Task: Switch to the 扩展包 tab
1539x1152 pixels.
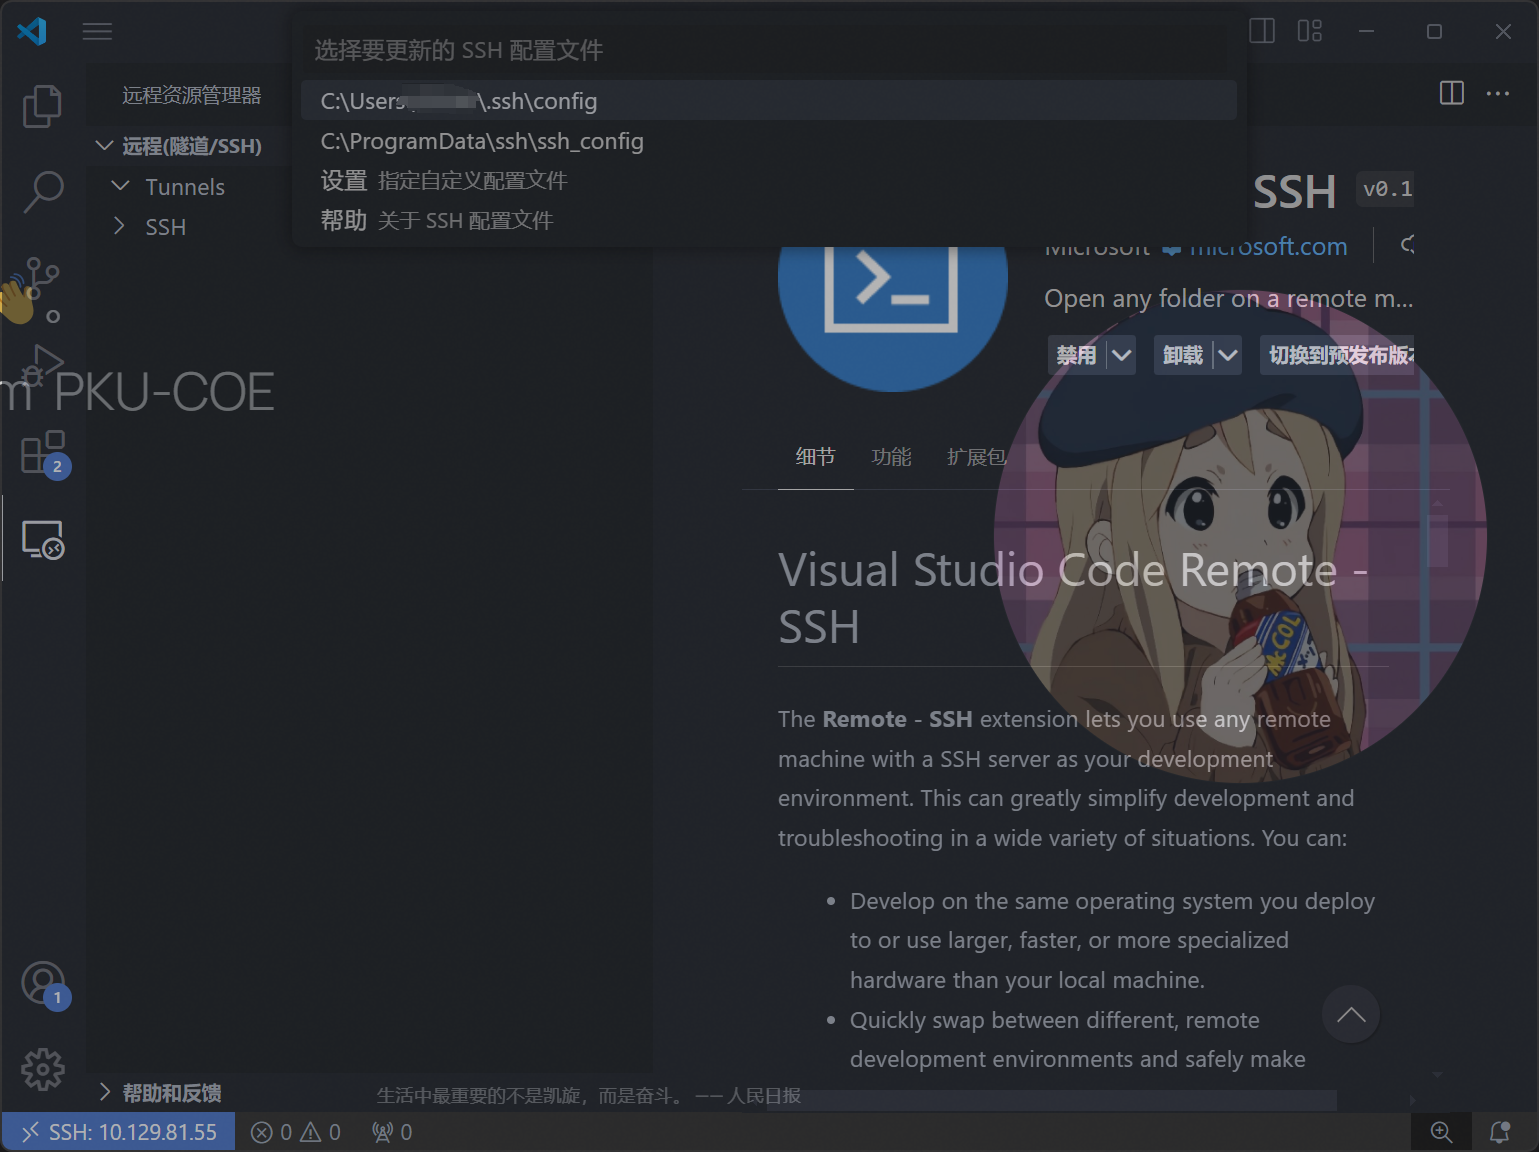Action: point(976,457)
